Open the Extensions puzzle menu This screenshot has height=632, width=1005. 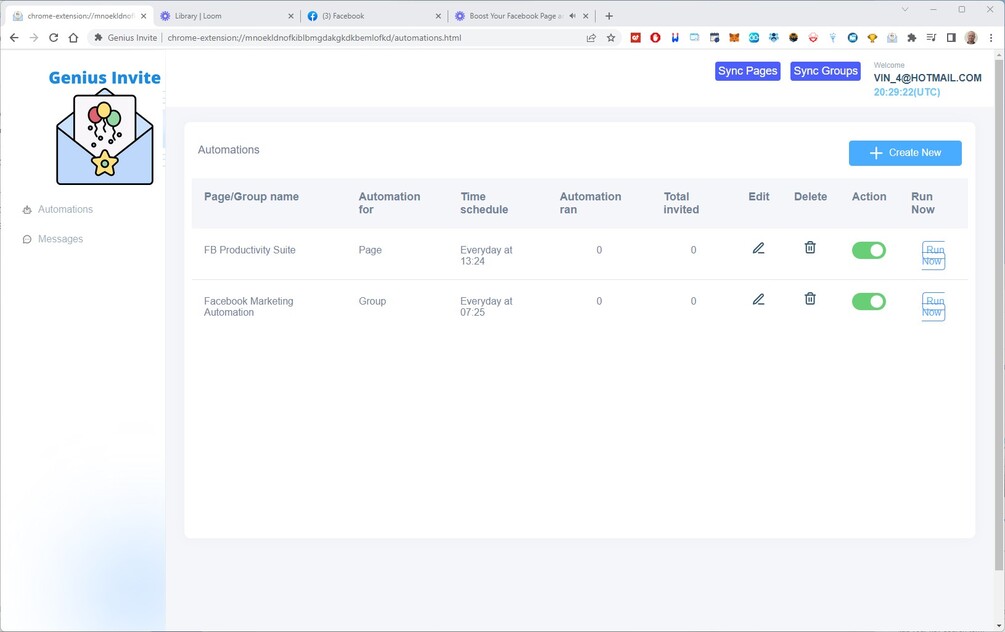(911, 38)
